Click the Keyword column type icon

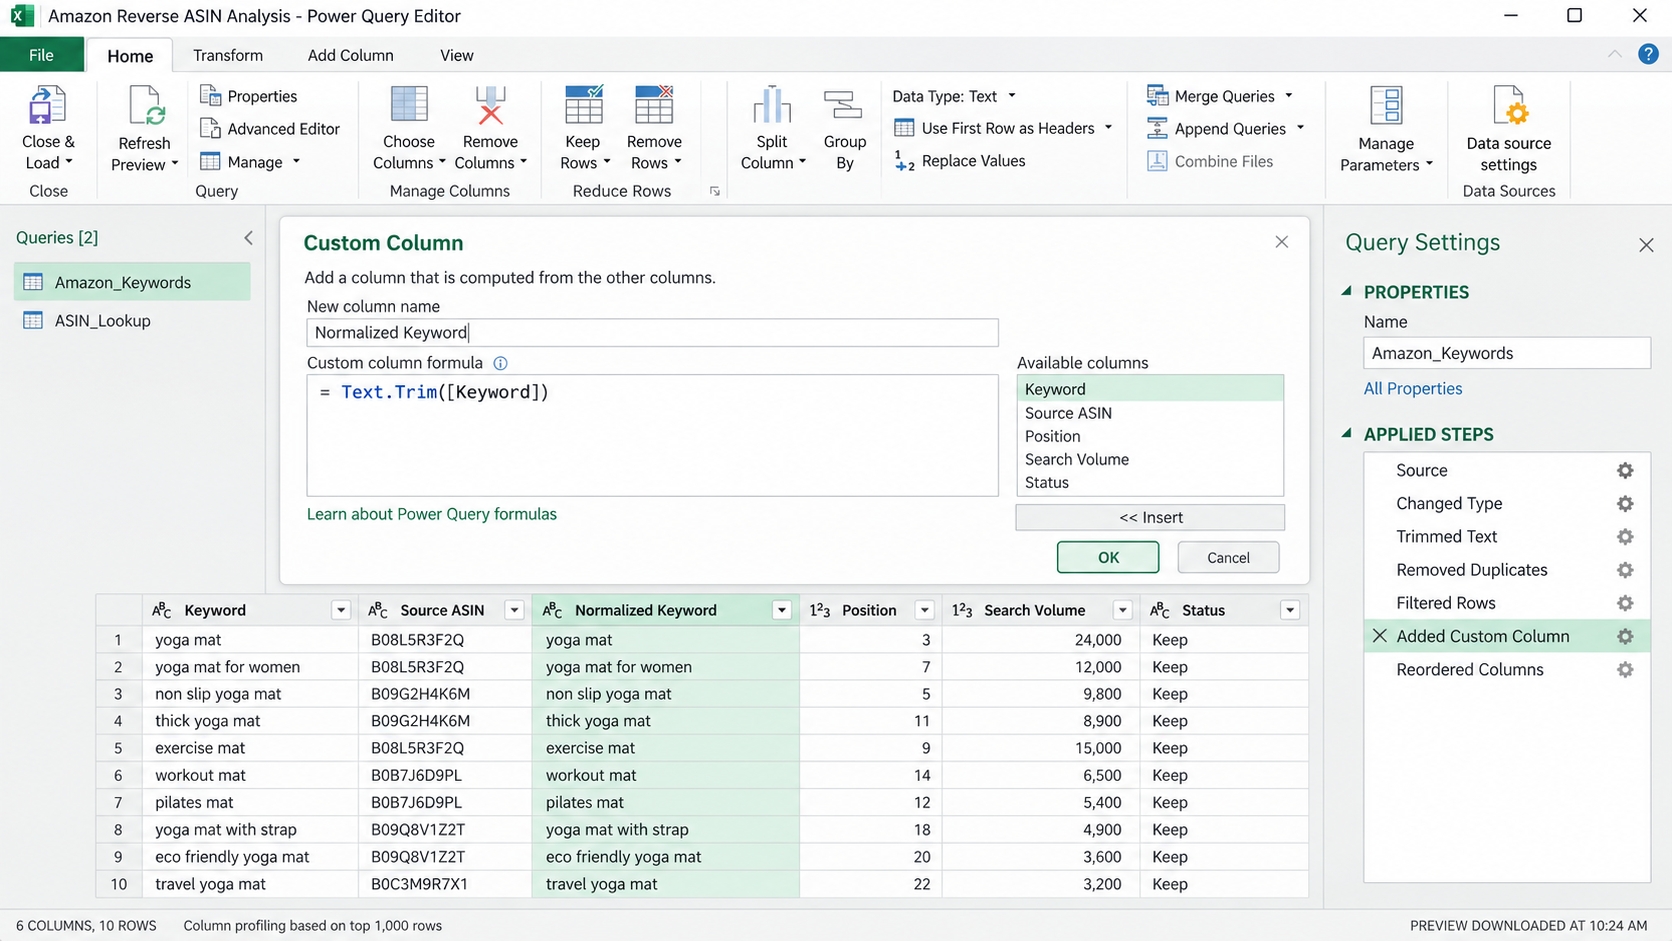[161, 610]
